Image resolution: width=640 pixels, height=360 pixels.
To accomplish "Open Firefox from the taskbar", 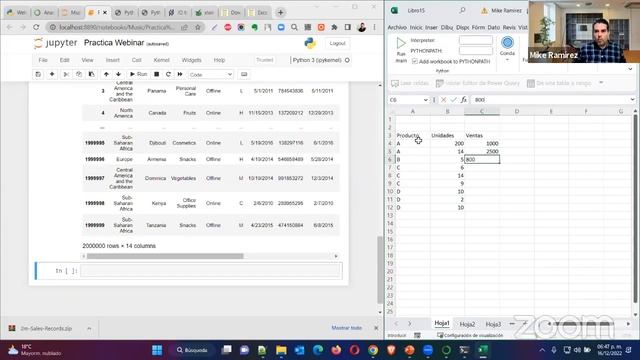I will [336, 350].
